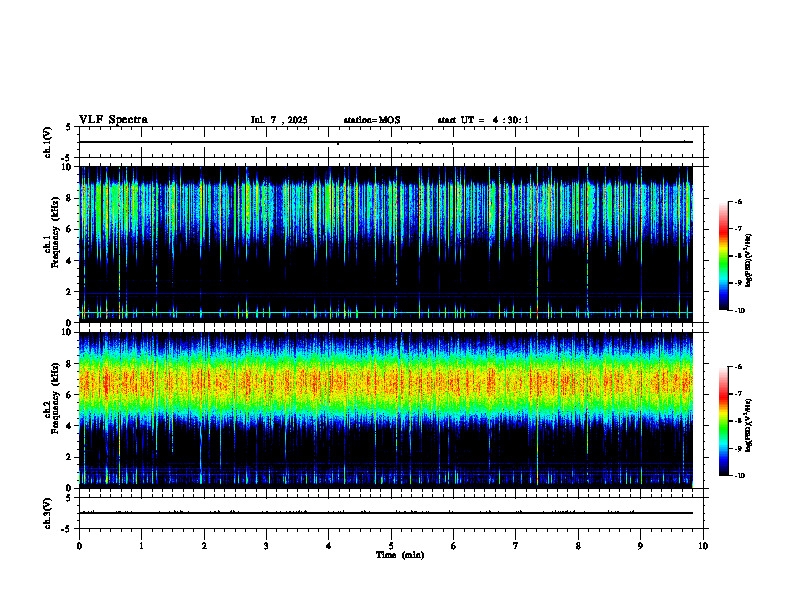The image size is (792, 612).
Task: Click the "start UT = 4:30:1" label
Action: [483, 120]
